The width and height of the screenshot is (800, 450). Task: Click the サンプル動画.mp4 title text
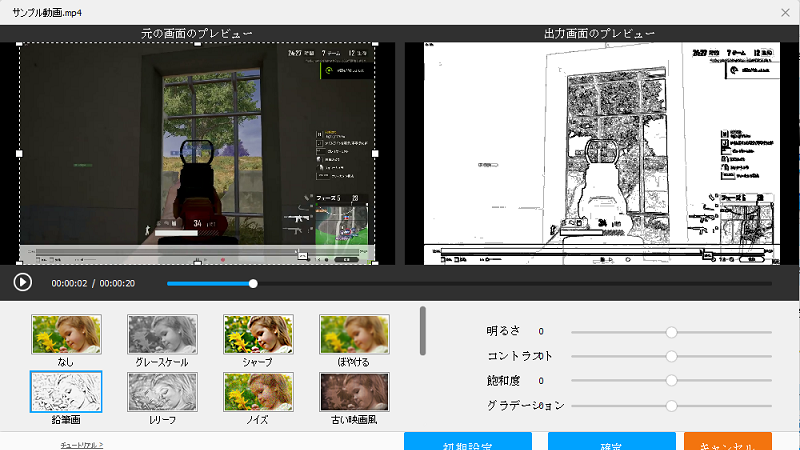(47, 13)
